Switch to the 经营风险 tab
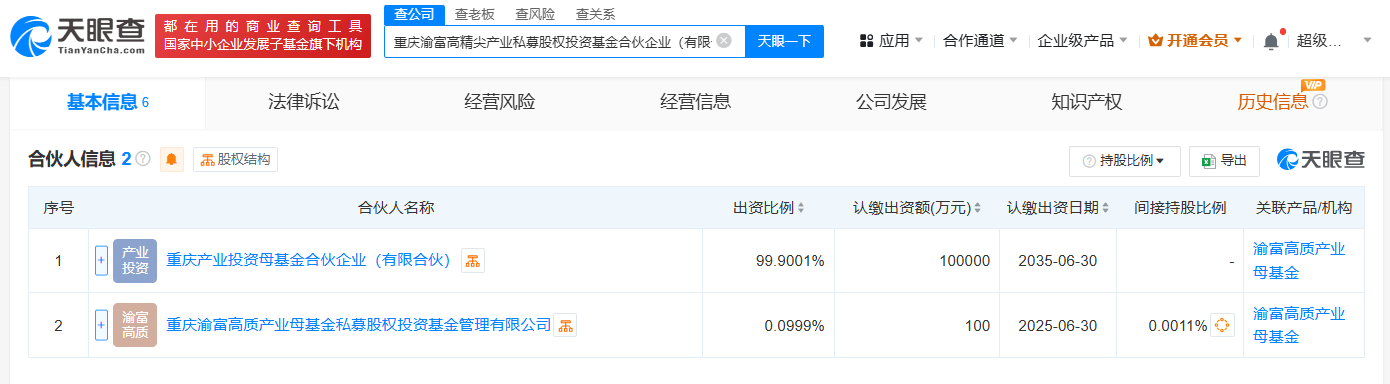 [499, 102]
